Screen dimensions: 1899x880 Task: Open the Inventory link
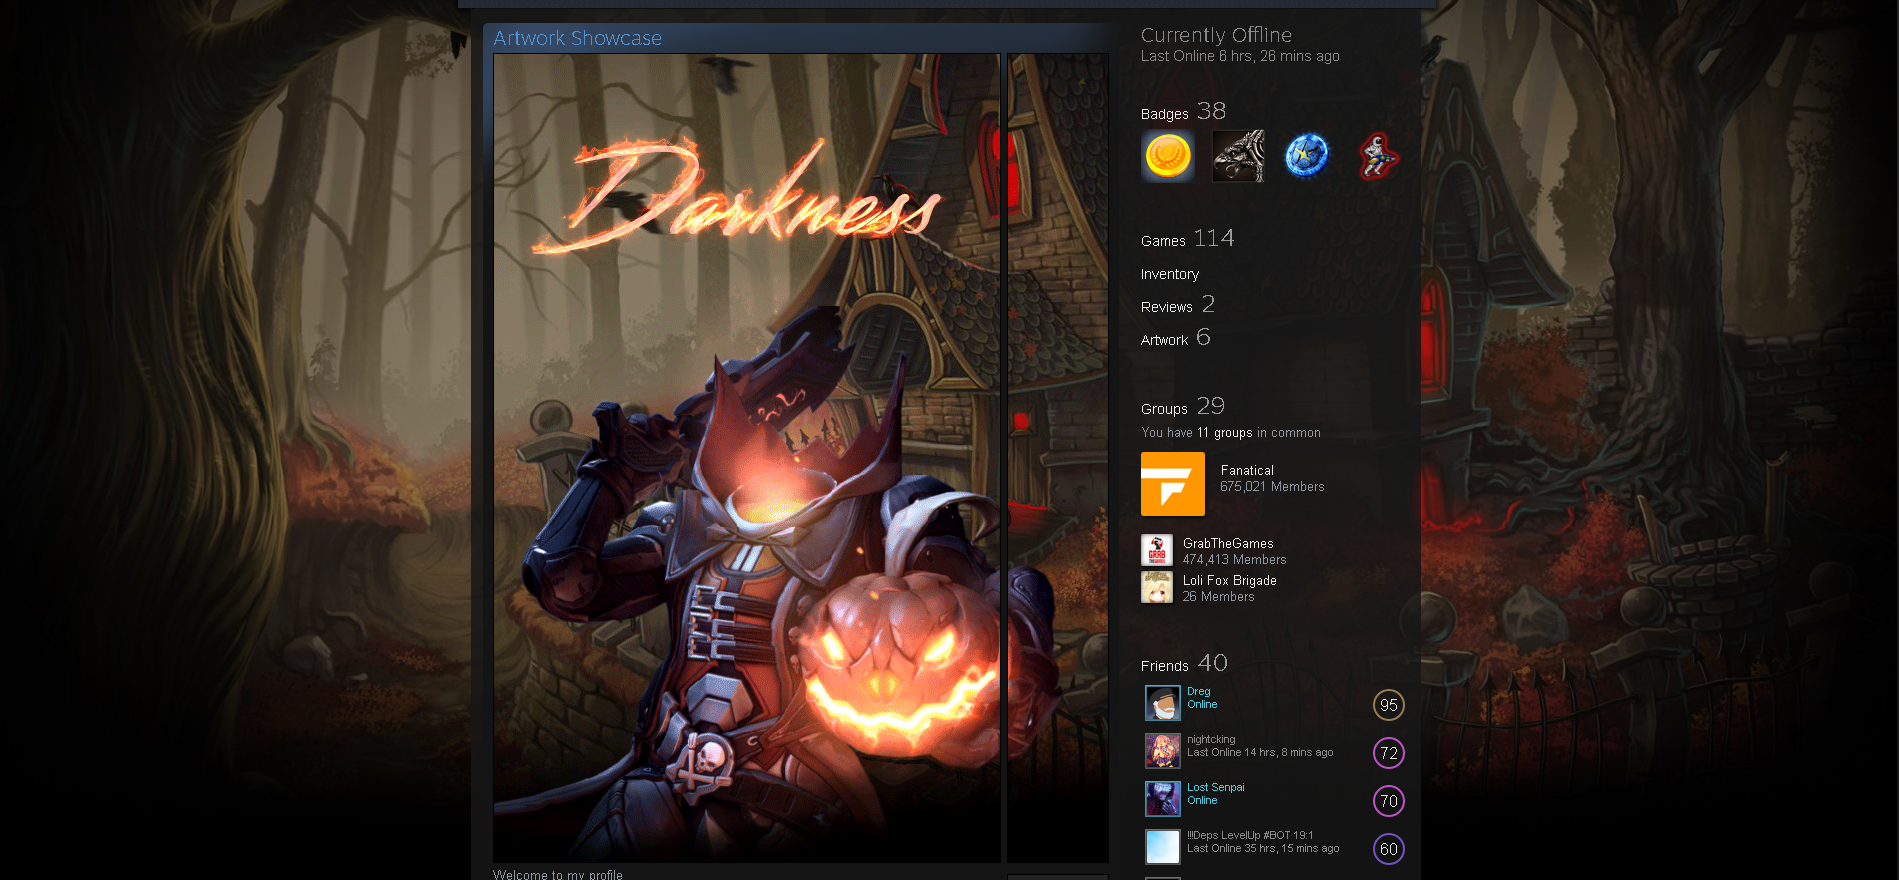[1170, 274]
